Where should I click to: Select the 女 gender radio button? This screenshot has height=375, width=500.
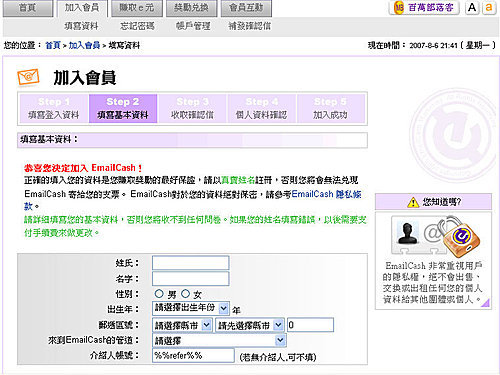[185, 294]
